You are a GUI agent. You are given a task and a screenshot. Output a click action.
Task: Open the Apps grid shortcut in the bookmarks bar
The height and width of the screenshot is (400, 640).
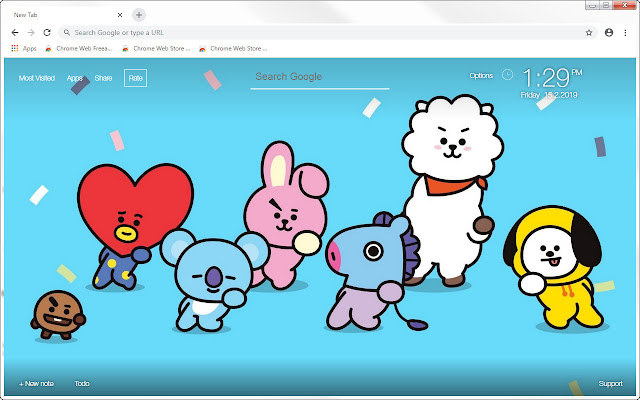24,49
